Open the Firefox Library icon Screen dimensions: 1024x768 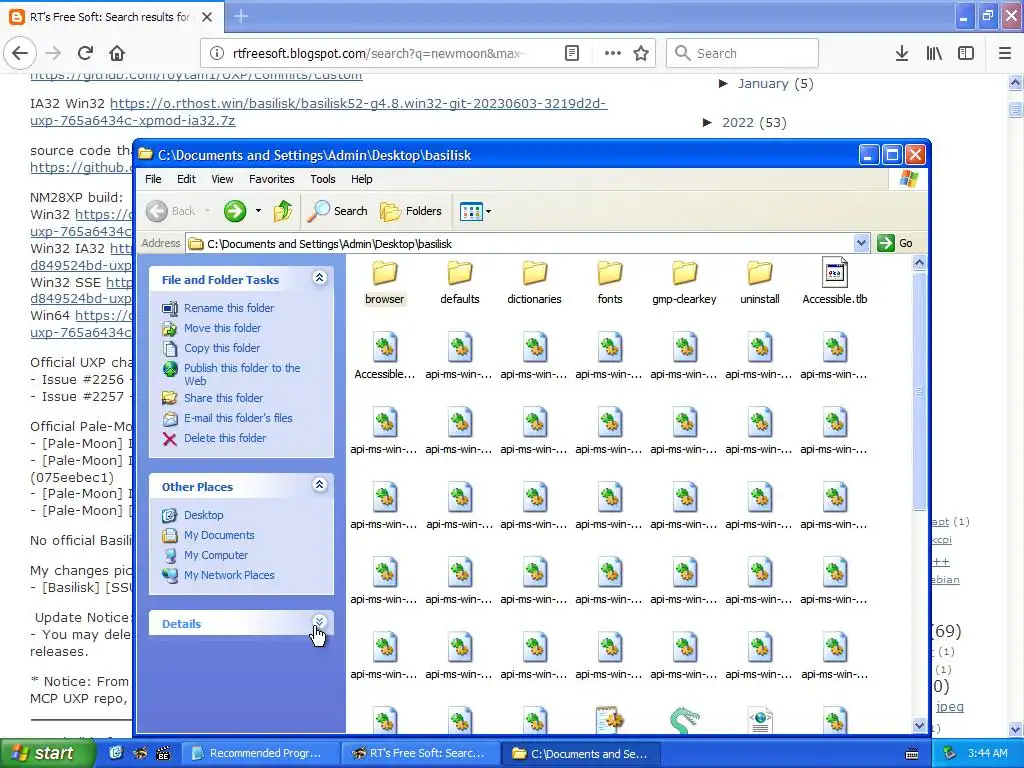934,53
